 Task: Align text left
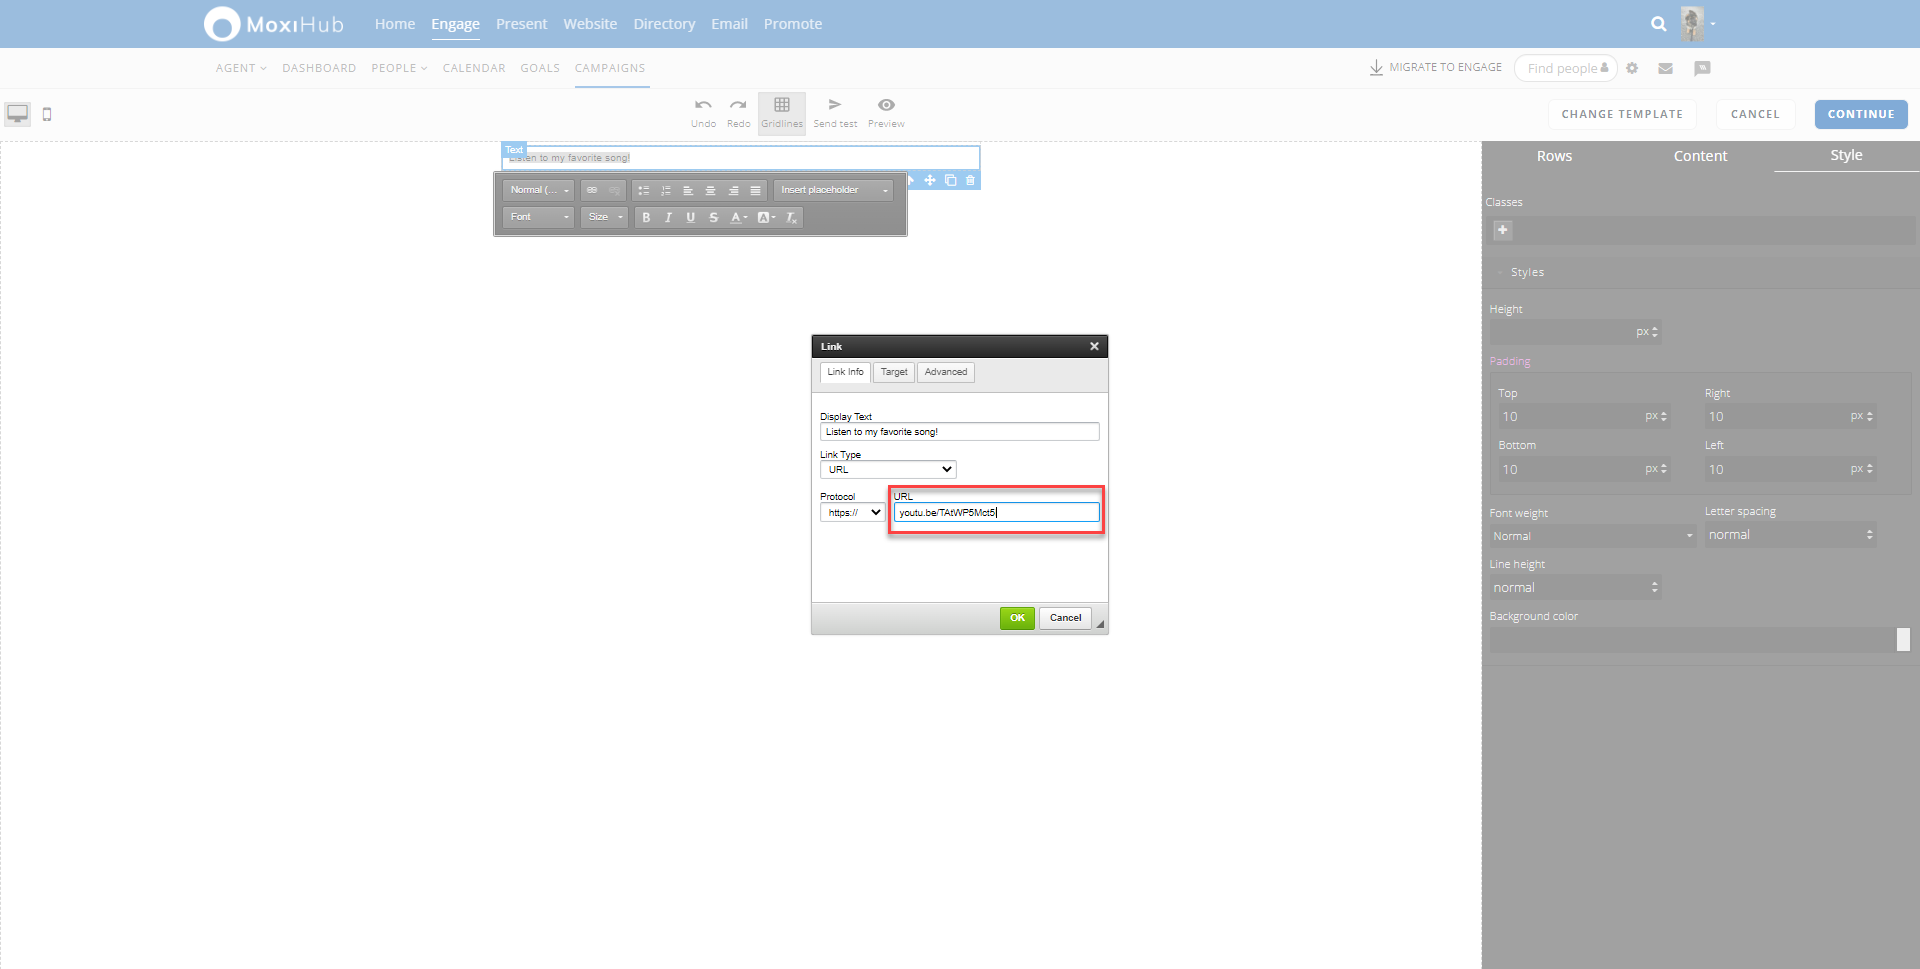688,190
